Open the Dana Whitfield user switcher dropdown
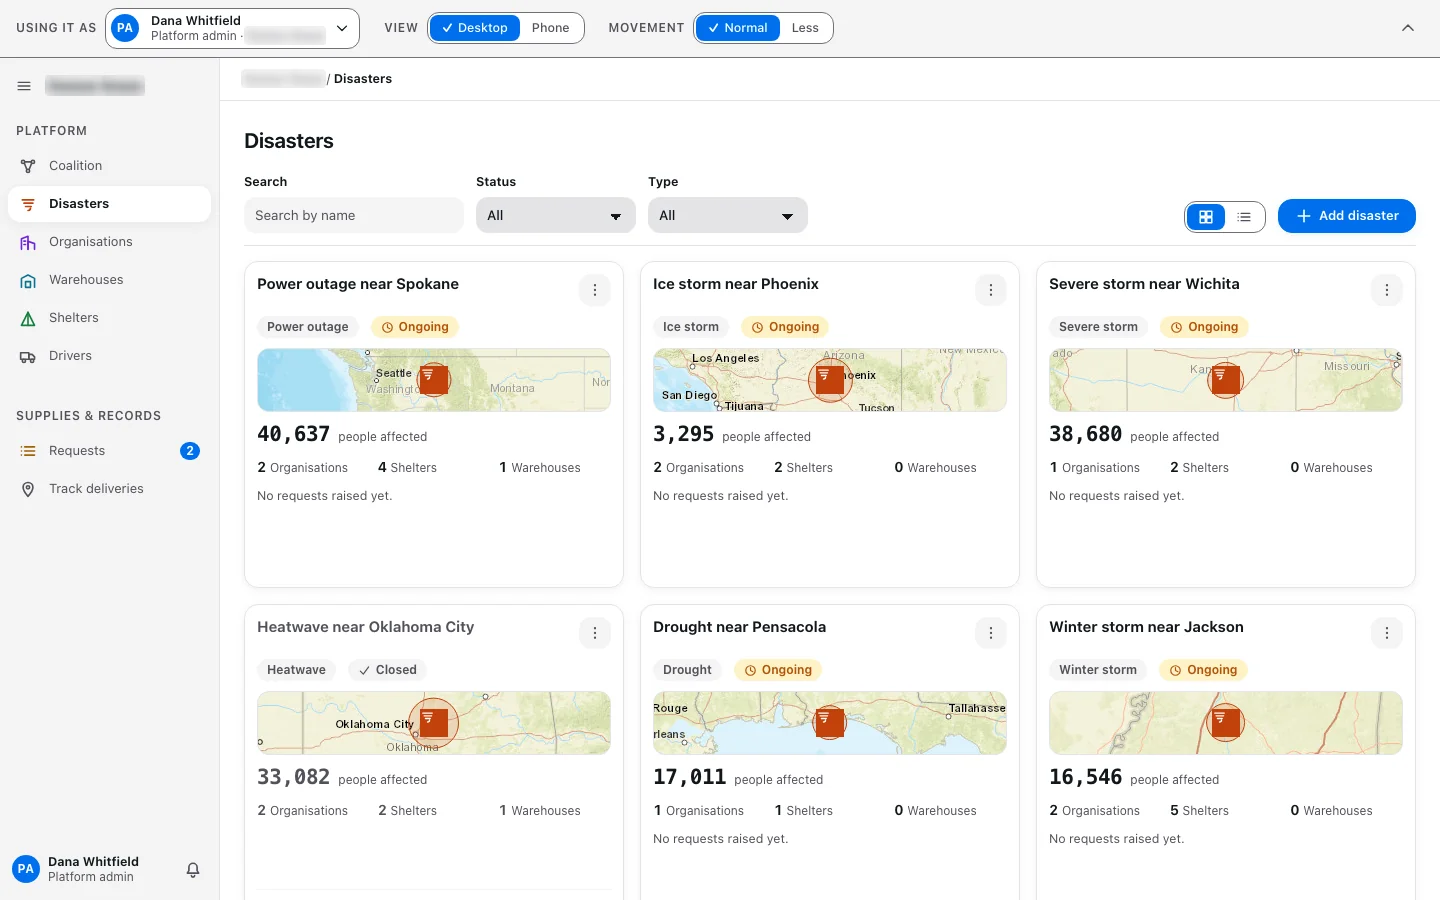 click(233, 28)
